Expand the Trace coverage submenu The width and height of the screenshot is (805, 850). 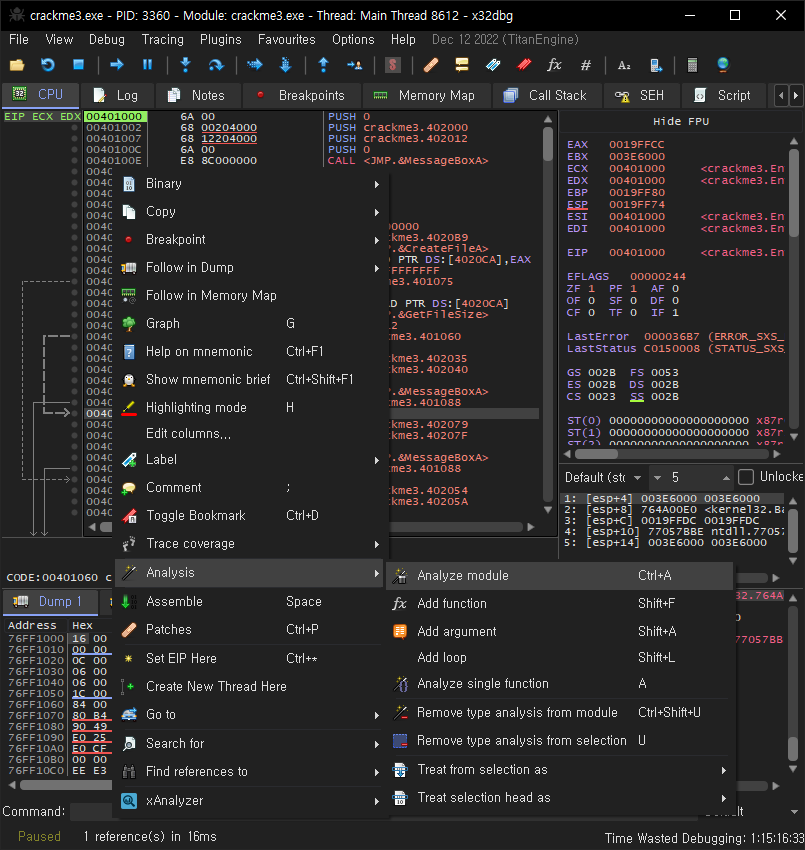(x=250, y=544)
